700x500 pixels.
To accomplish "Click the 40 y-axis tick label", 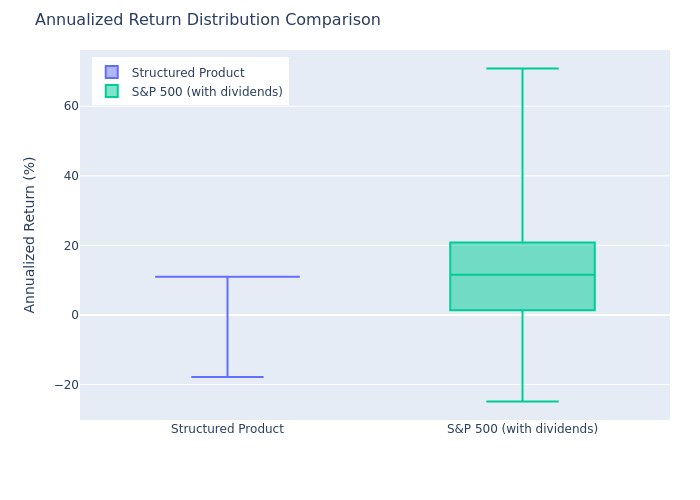I will [x=71, y=176].
